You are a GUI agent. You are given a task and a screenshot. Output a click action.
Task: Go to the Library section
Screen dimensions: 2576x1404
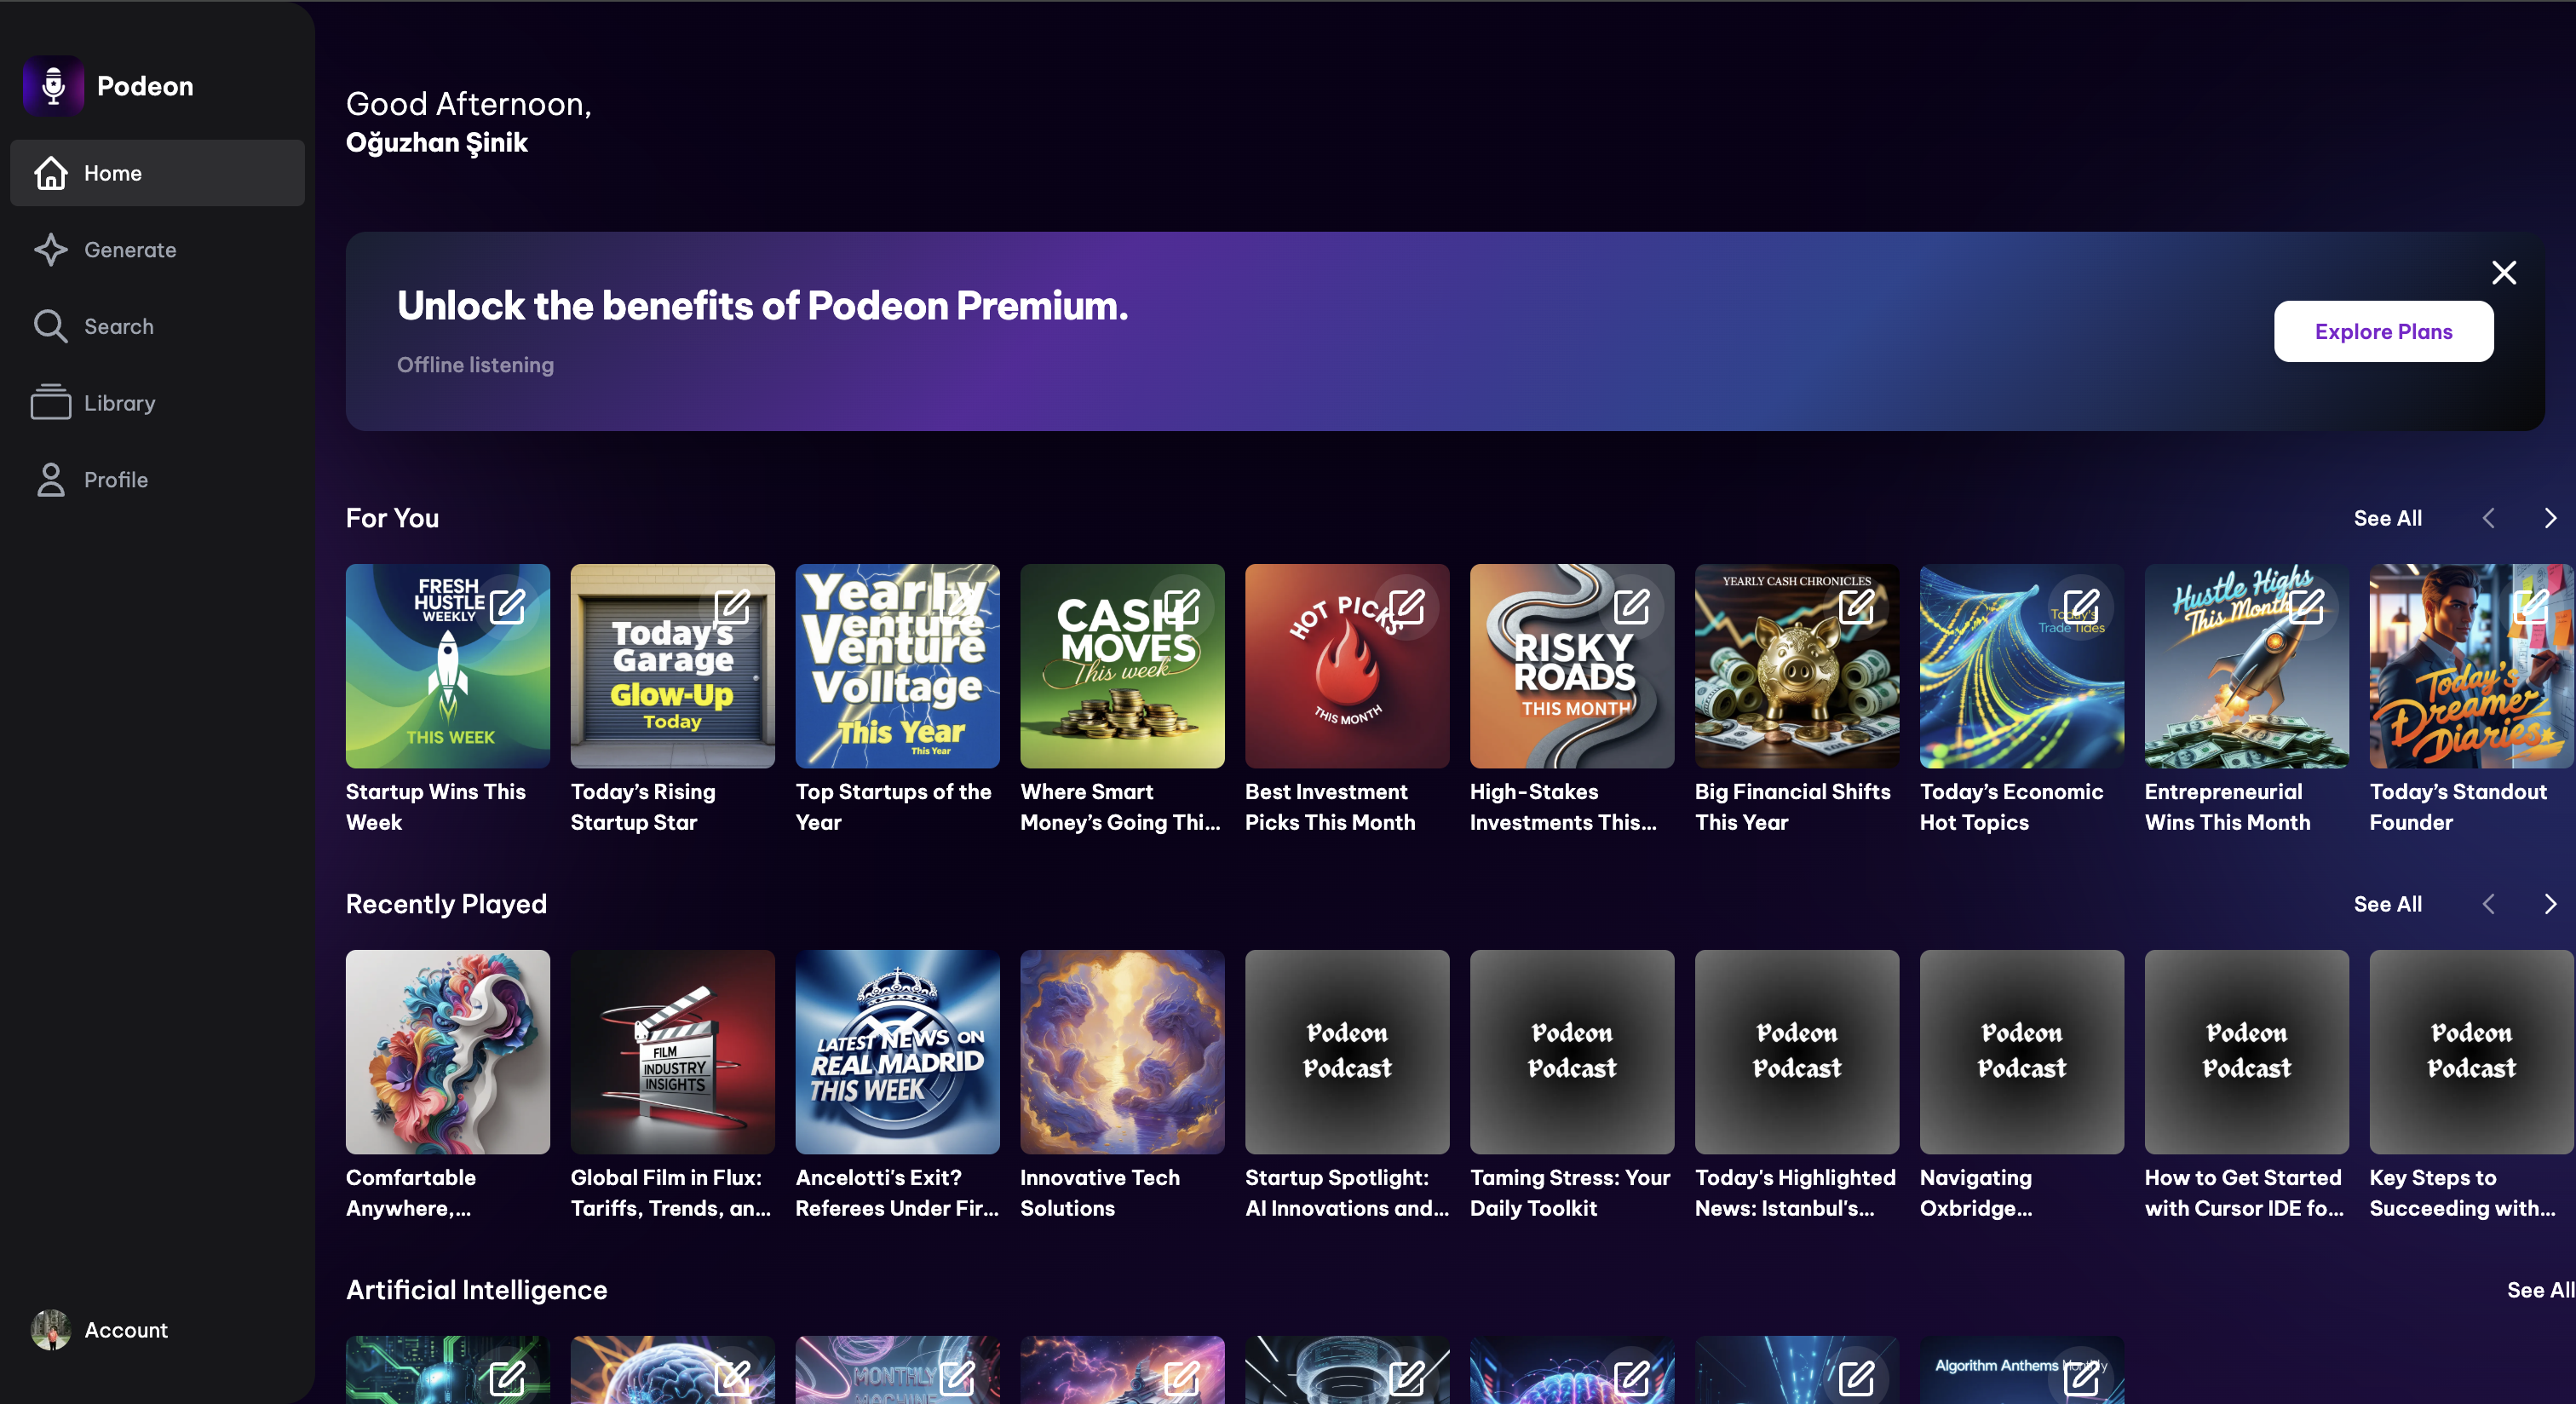coord(119,403)
